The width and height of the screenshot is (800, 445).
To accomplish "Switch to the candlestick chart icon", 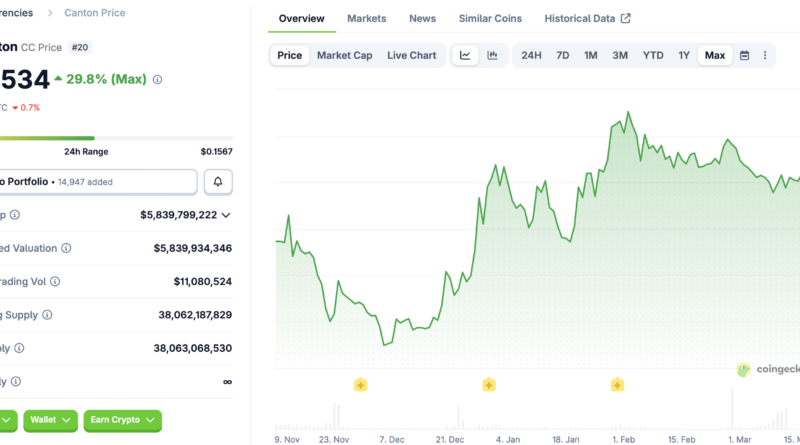I will pos(492,56).
